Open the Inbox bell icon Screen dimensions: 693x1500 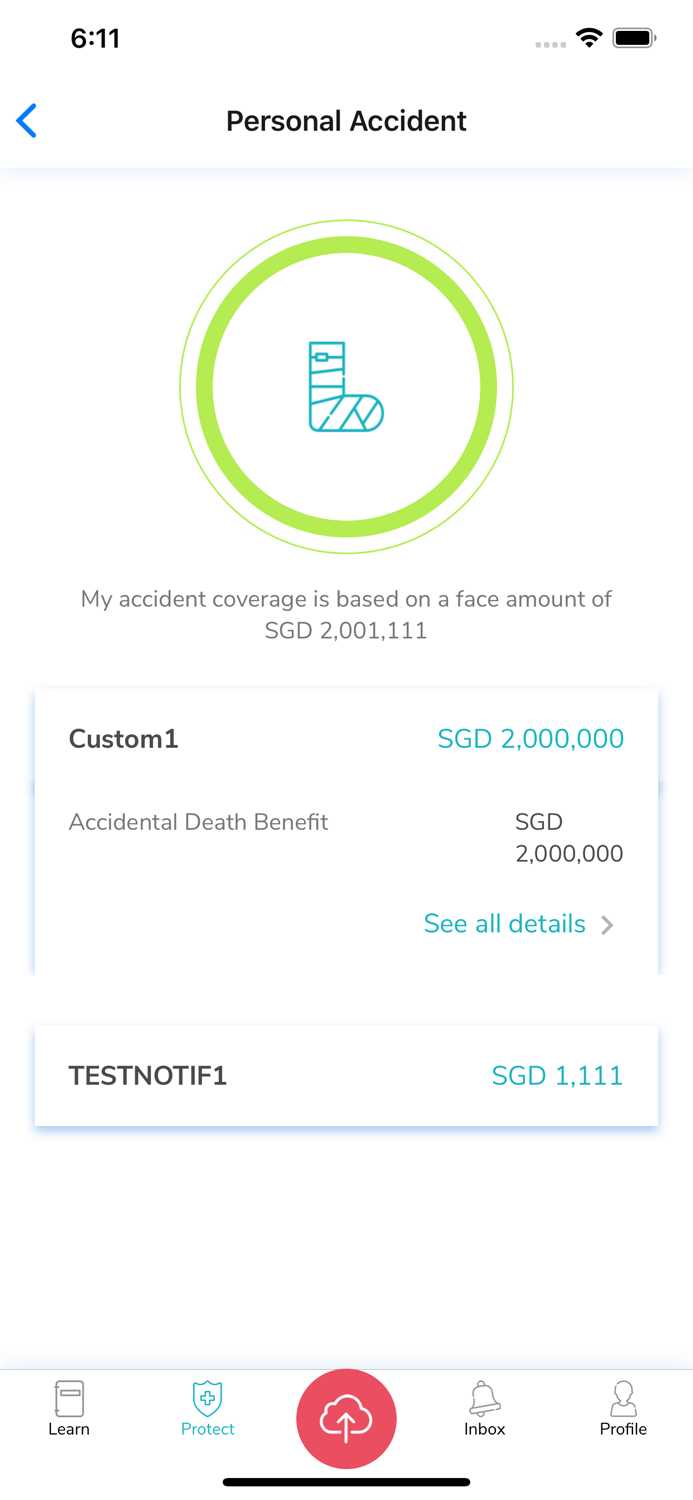[x=484, y=1398]
